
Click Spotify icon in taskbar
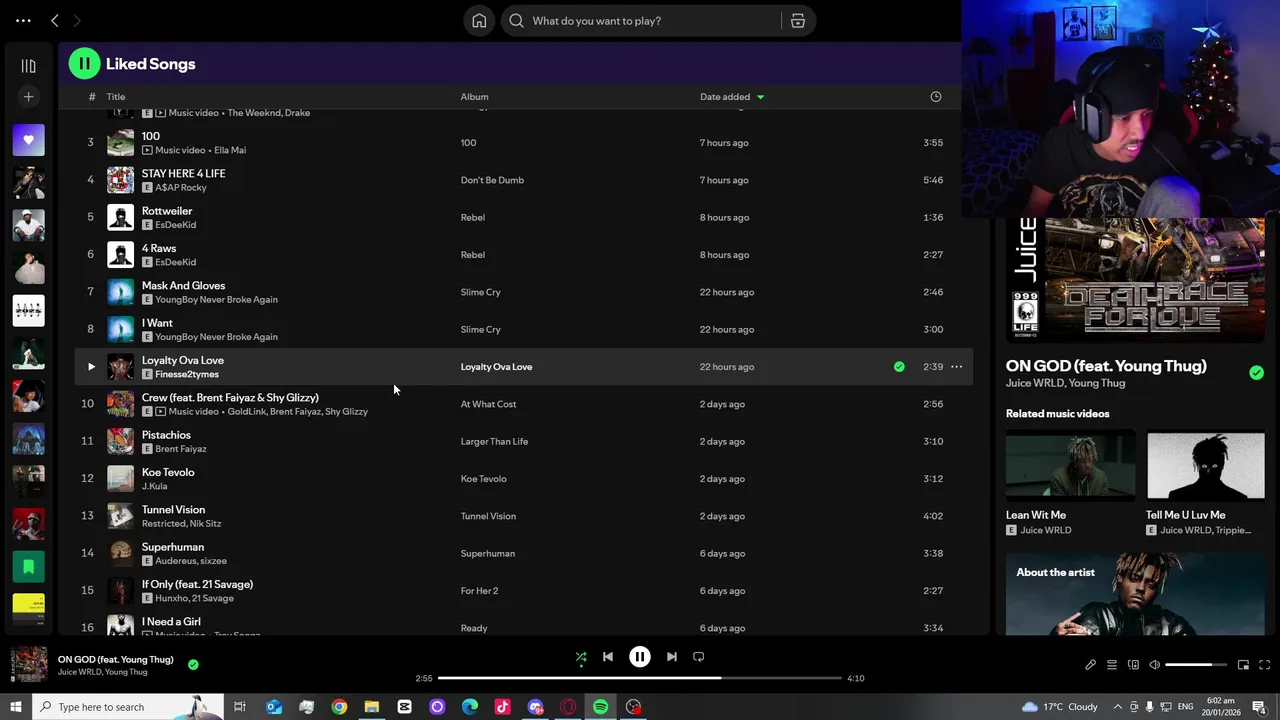coord(600,707)
